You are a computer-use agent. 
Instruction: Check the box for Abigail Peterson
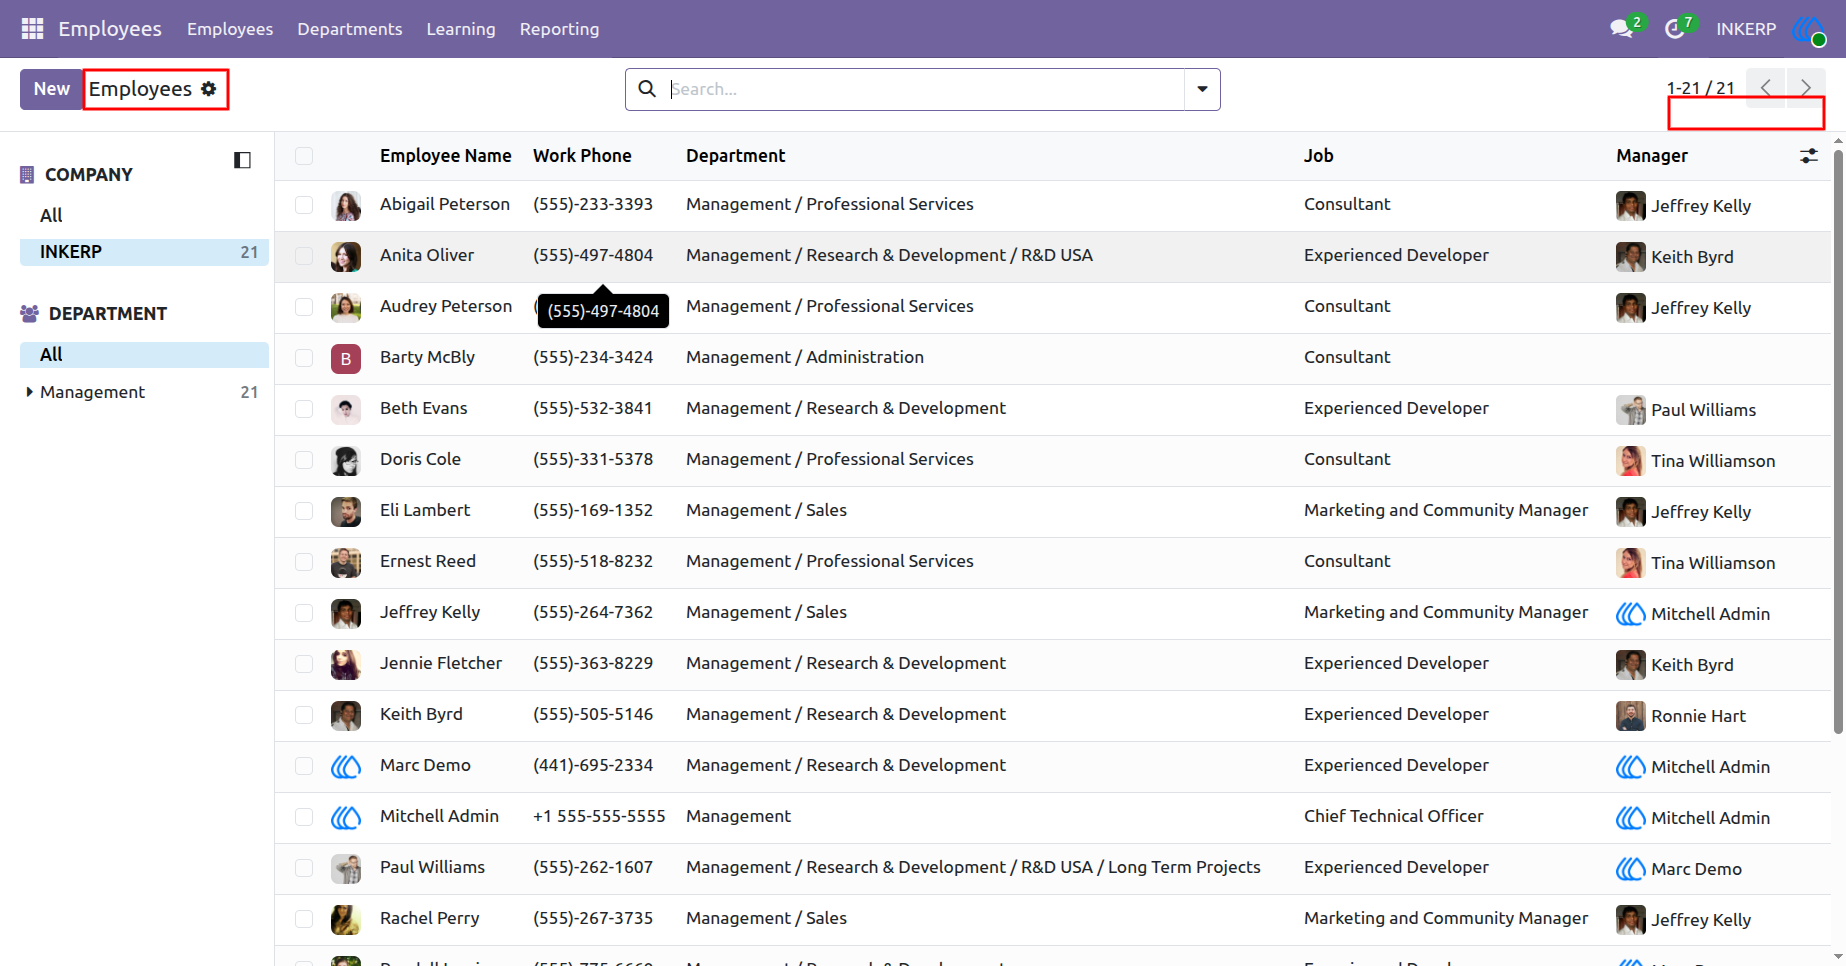tap(304, 205)
